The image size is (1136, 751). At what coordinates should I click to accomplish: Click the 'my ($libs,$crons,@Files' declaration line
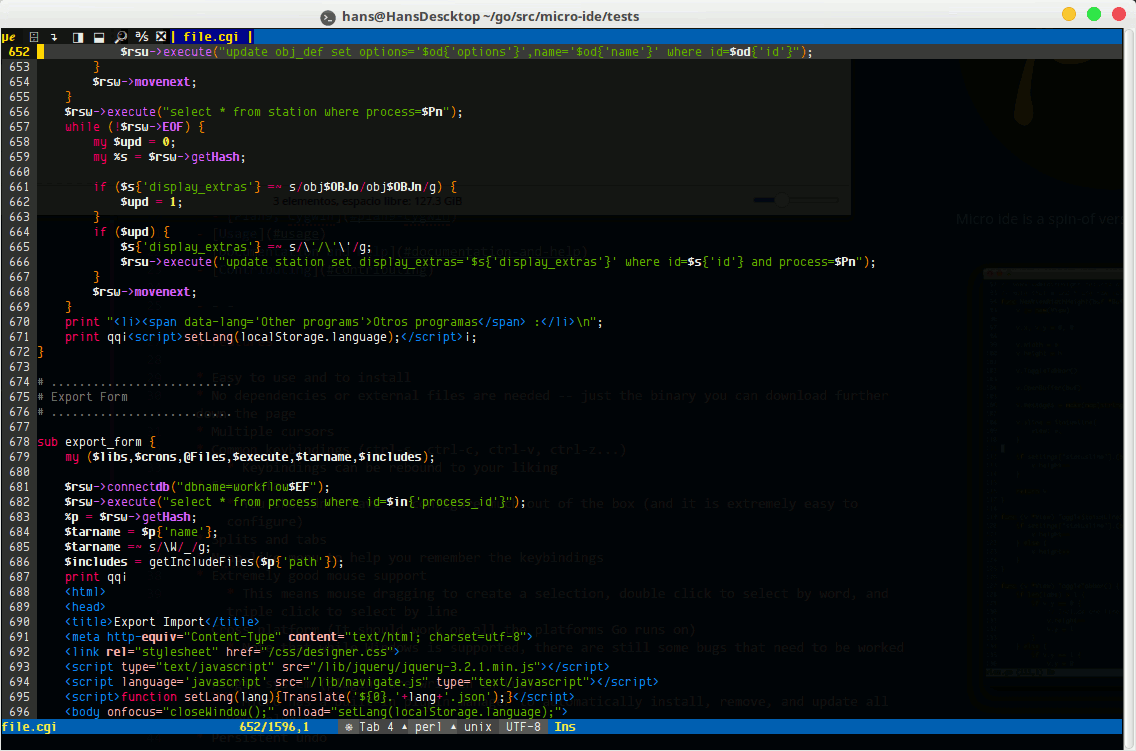(250, 457)
